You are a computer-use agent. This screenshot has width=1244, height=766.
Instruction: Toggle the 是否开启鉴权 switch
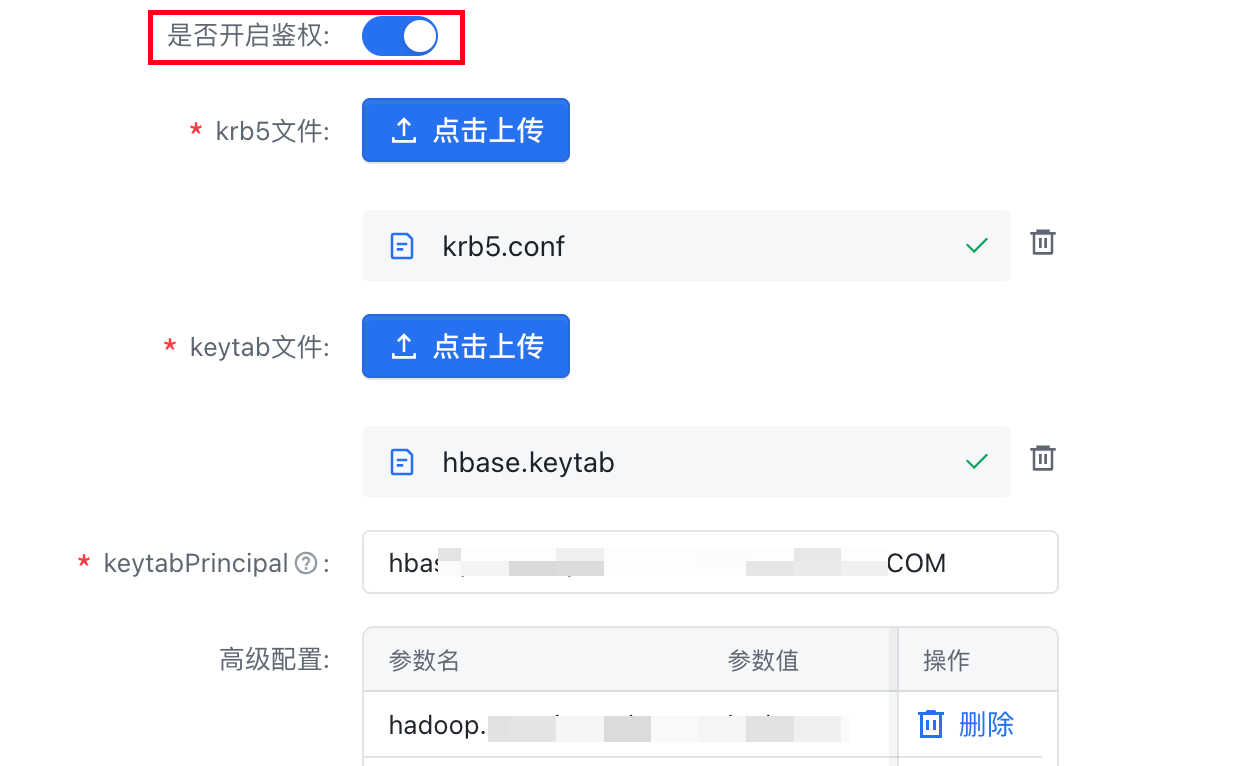pos(399,37)
